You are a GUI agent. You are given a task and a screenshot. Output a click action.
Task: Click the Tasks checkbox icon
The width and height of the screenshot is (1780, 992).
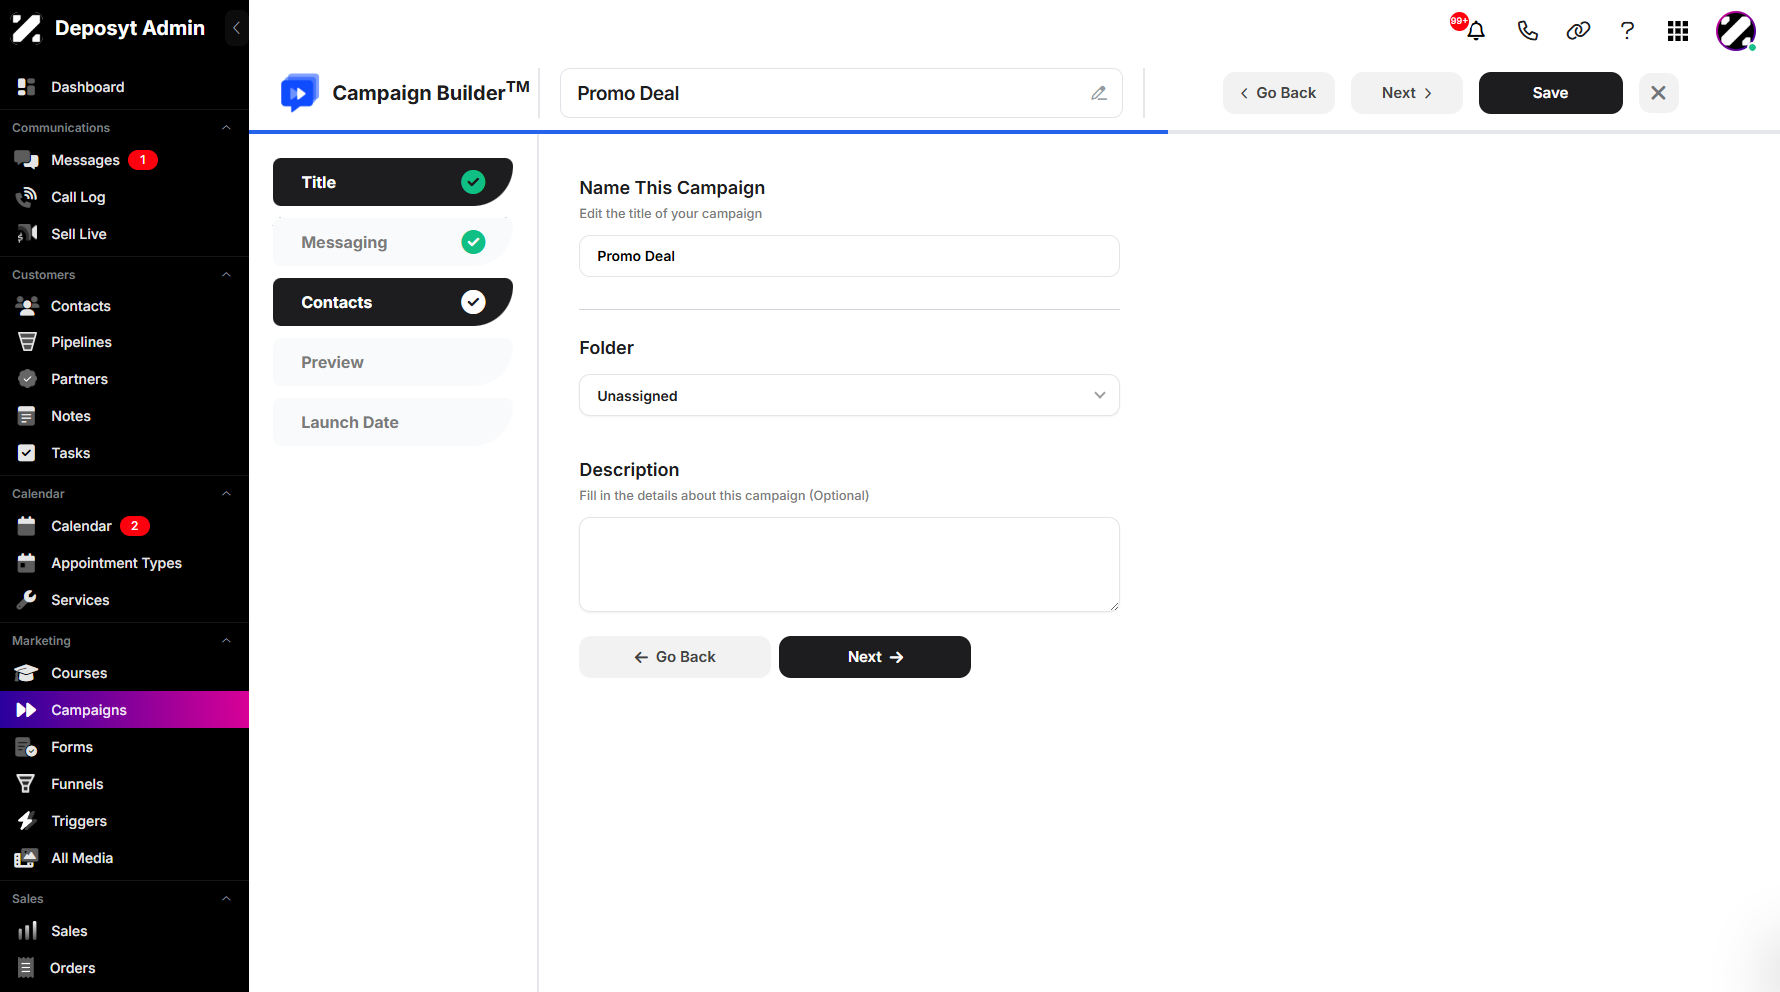click(27, 453)
